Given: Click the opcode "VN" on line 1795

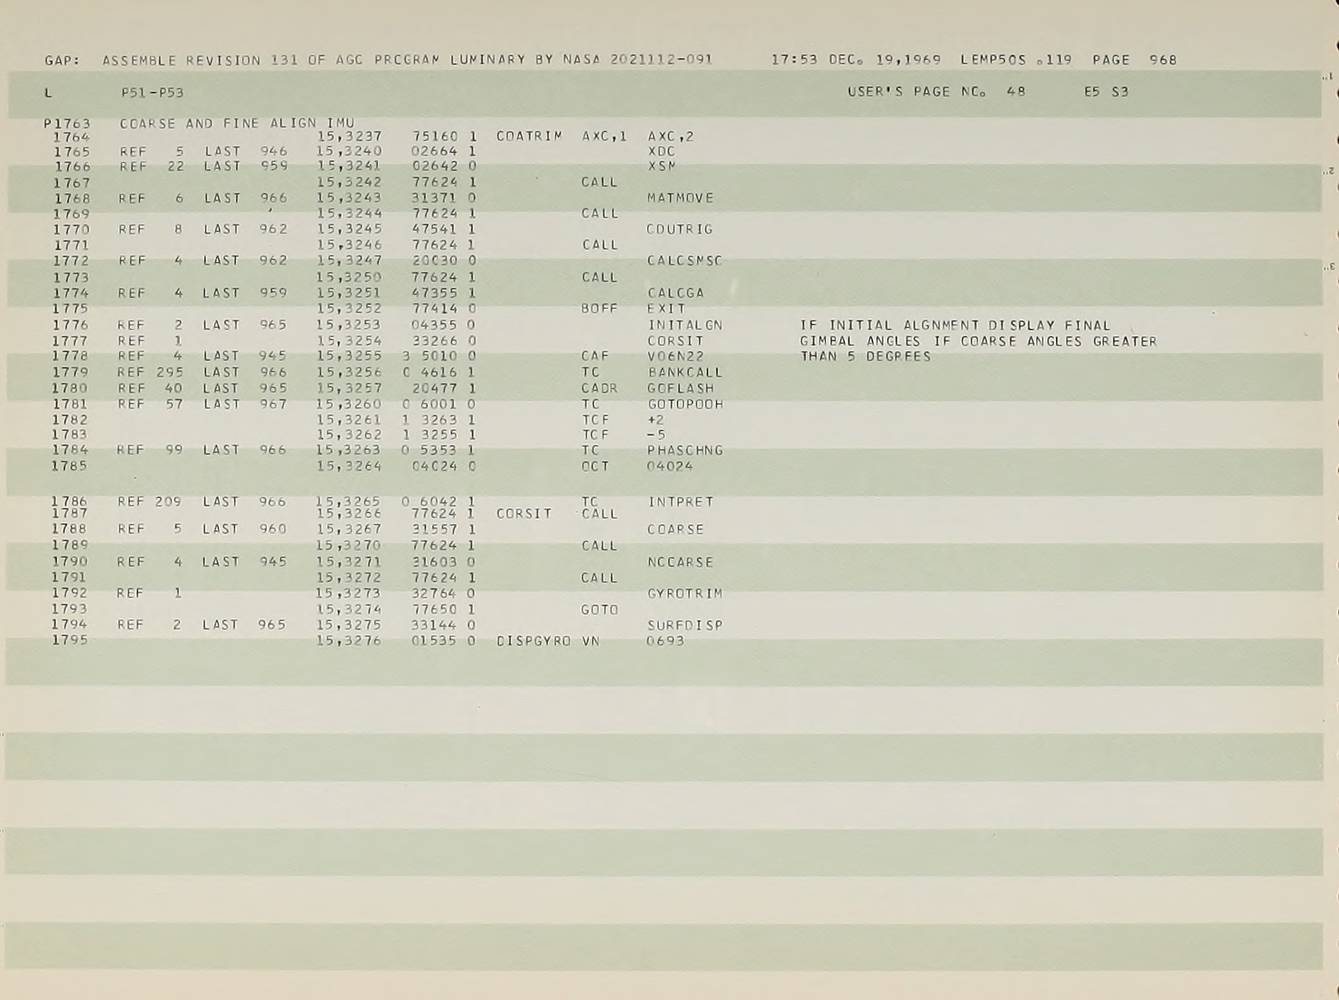Looking at the screenshot, I should point(590,641).
